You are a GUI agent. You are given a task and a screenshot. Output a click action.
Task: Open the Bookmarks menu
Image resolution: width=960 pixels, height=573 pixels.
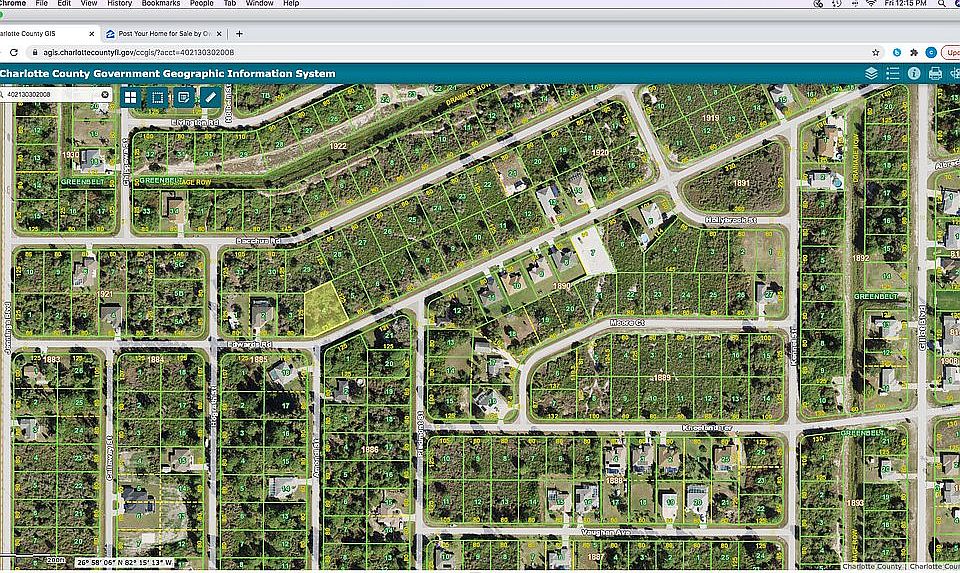(160, 4)
